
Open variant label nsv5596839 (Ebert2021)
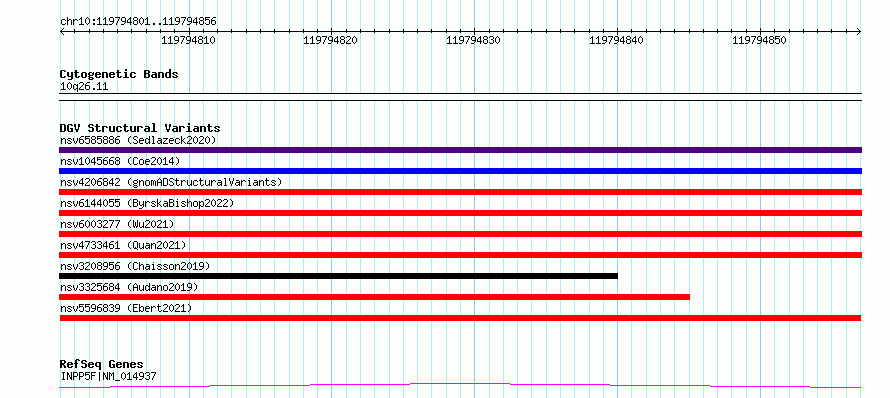click(x=126, y=308)
